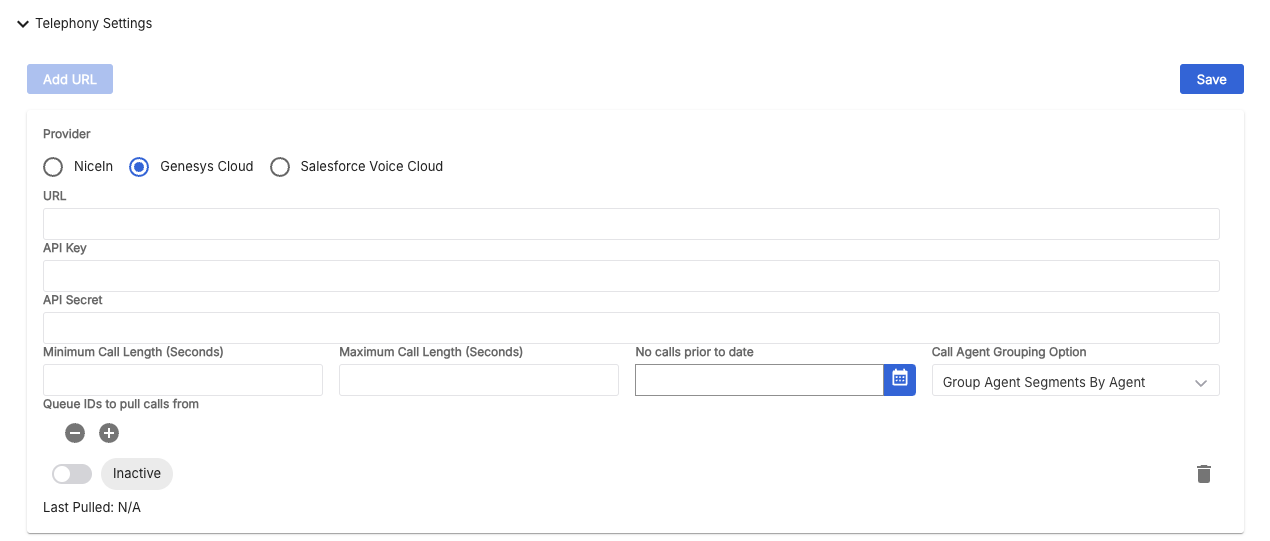Collapse the Telephony Settings section
The image size is (1270, 541).
click(x=23, y=23)
